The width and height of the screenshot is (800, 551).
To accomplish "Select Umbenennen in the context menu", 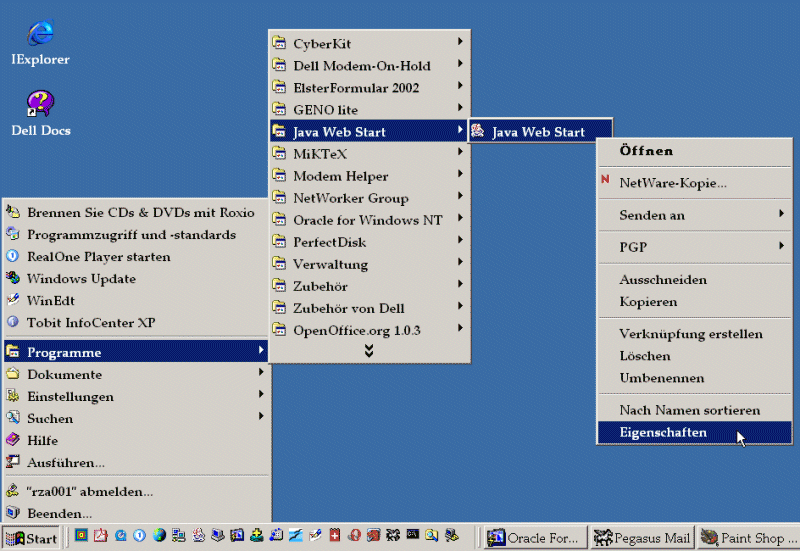I will pyautogui.click(x=694, y=378).
